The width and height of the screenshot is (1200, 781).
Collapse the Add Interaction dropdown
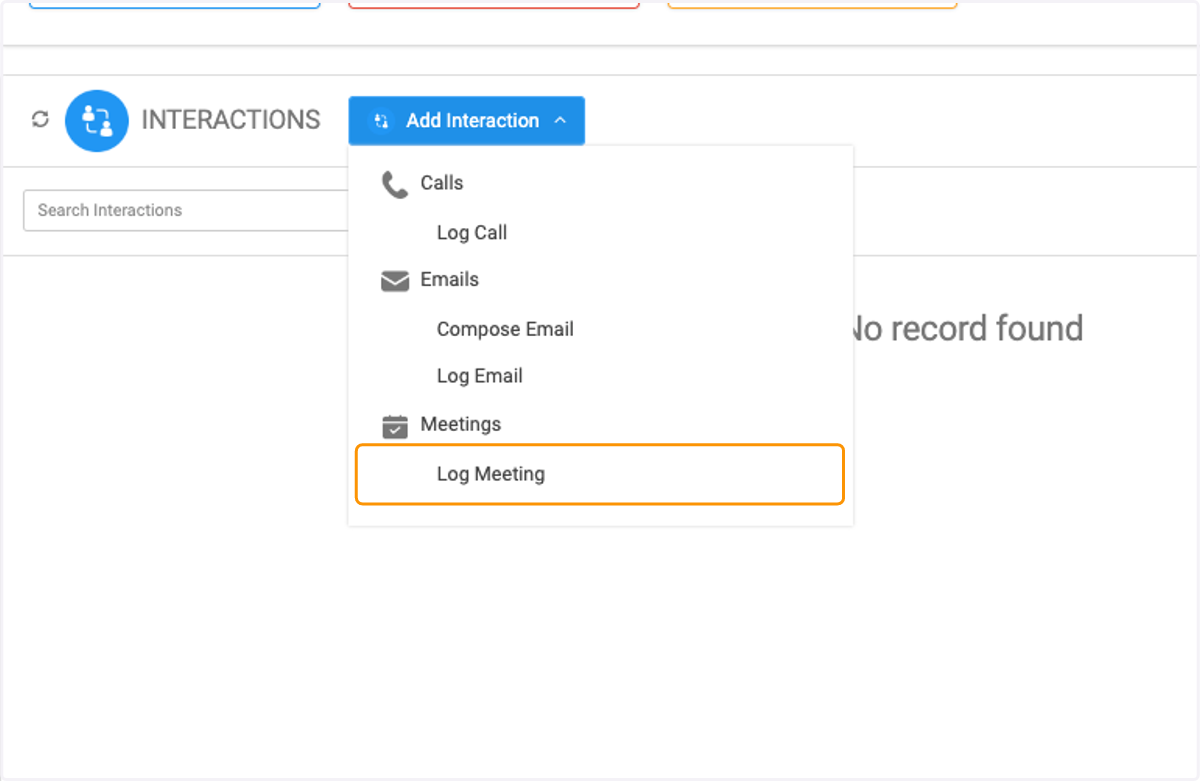(x=466, y=121)
